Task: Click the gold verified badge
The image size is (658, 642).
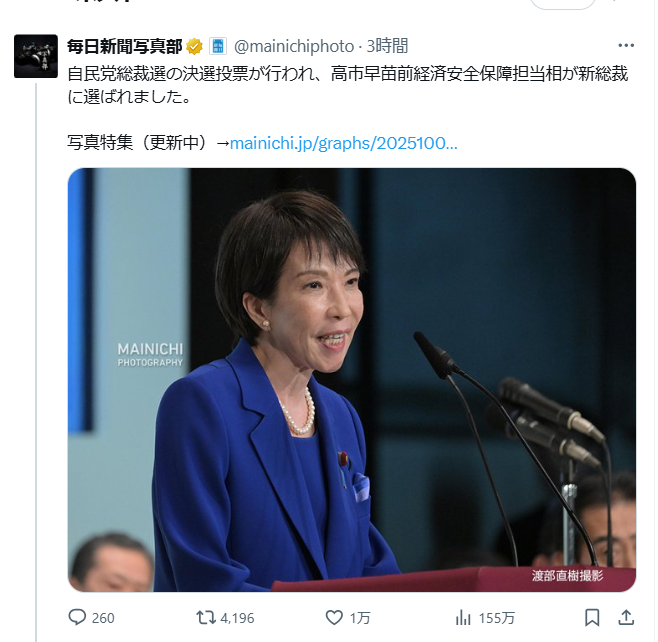Action: tap(194, 46)
